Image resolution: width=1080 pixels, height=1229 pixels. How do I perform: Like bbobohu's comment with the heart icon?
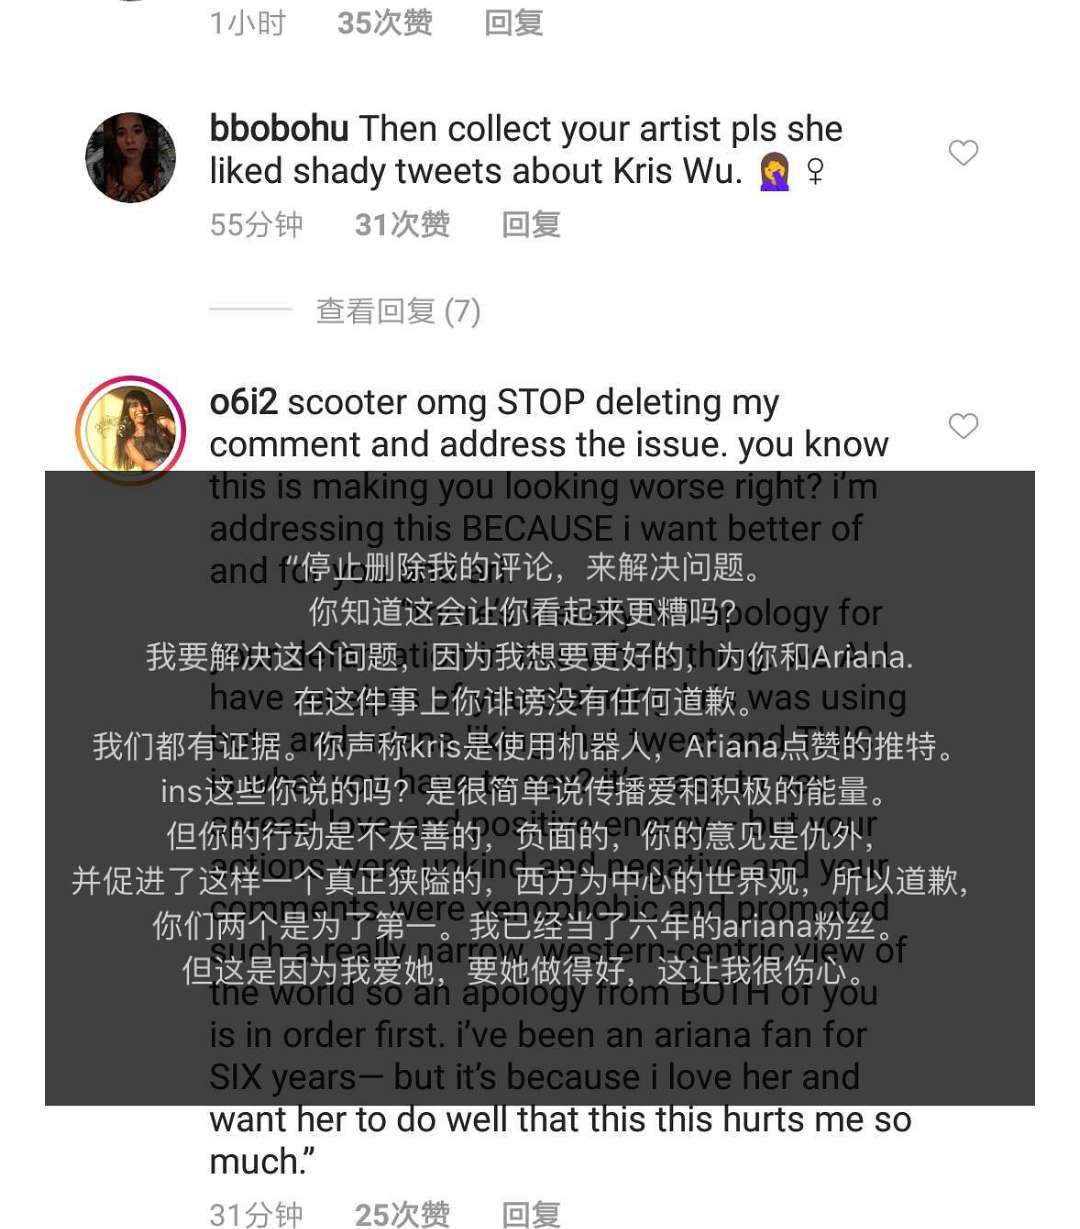(963, 153)
